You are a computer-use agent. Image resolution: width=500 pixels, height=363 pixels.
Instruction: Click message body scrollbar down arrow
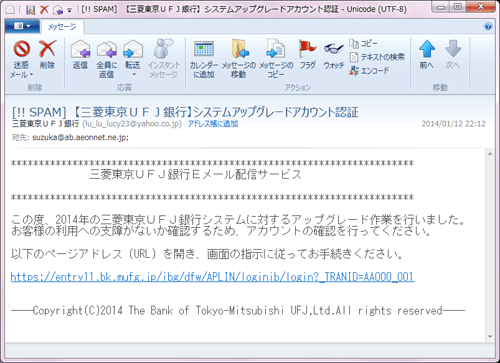coord(490,336)
